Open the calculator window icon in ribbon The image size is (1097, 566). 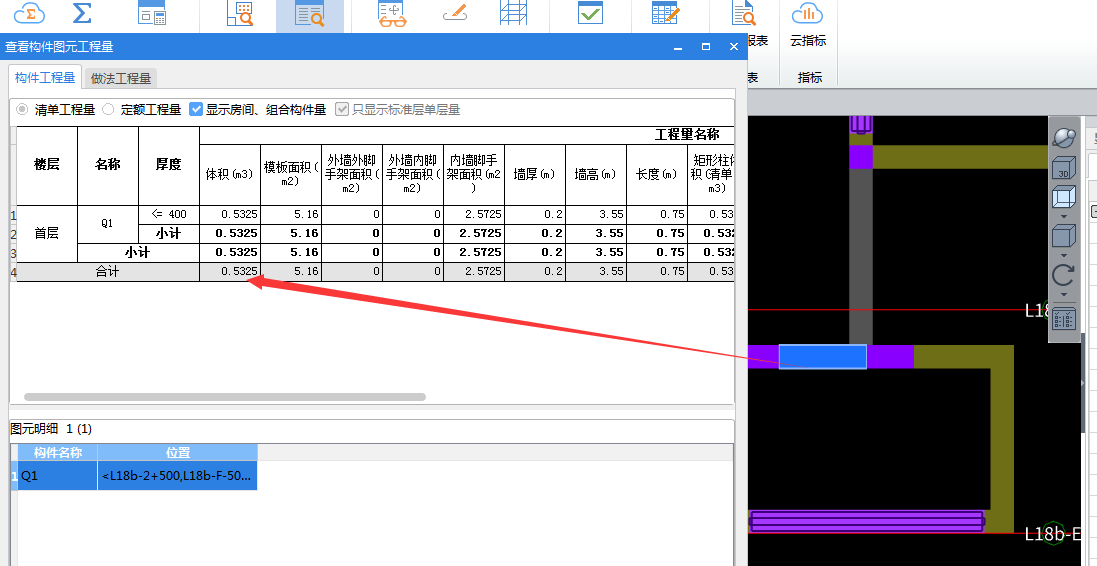tap(152, 13)
